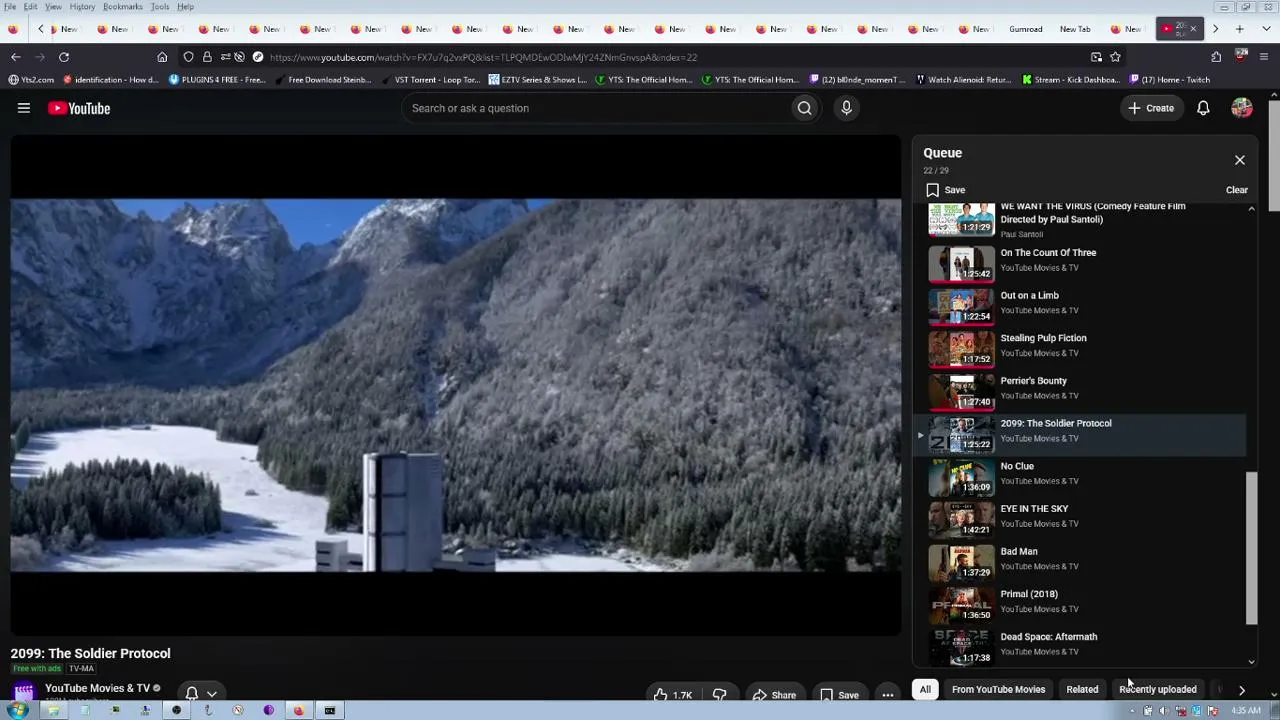Image resolution: width=1280 pixels, height=720 pixels.
Task: Switch to the Gumroad tab
Action: pos(1025,29)
